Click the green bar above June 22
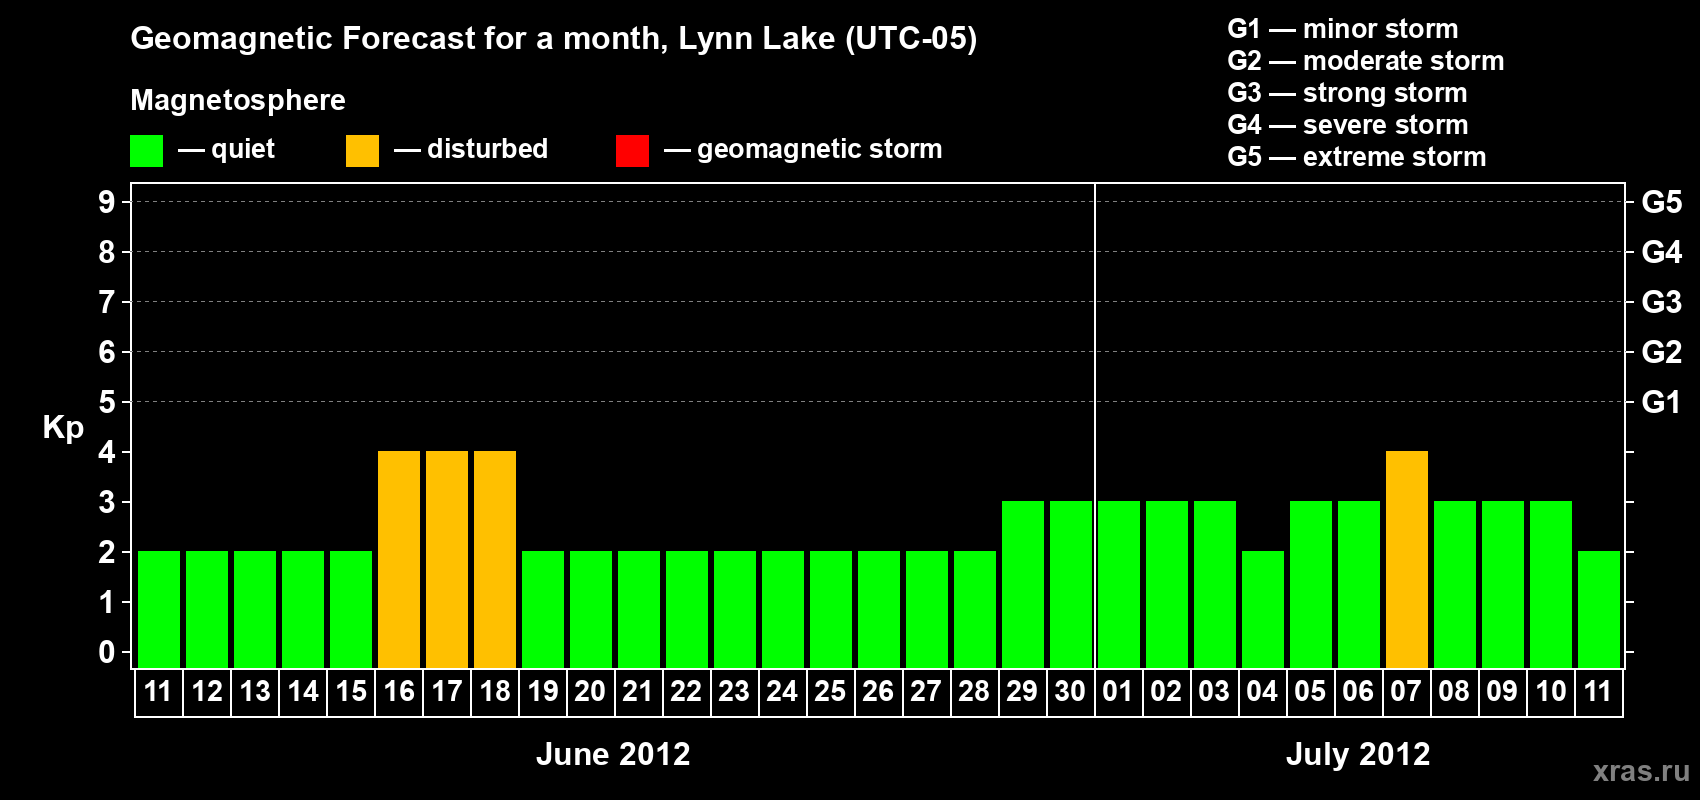Viewport: 1700px width, 800px height. point(687,609)
